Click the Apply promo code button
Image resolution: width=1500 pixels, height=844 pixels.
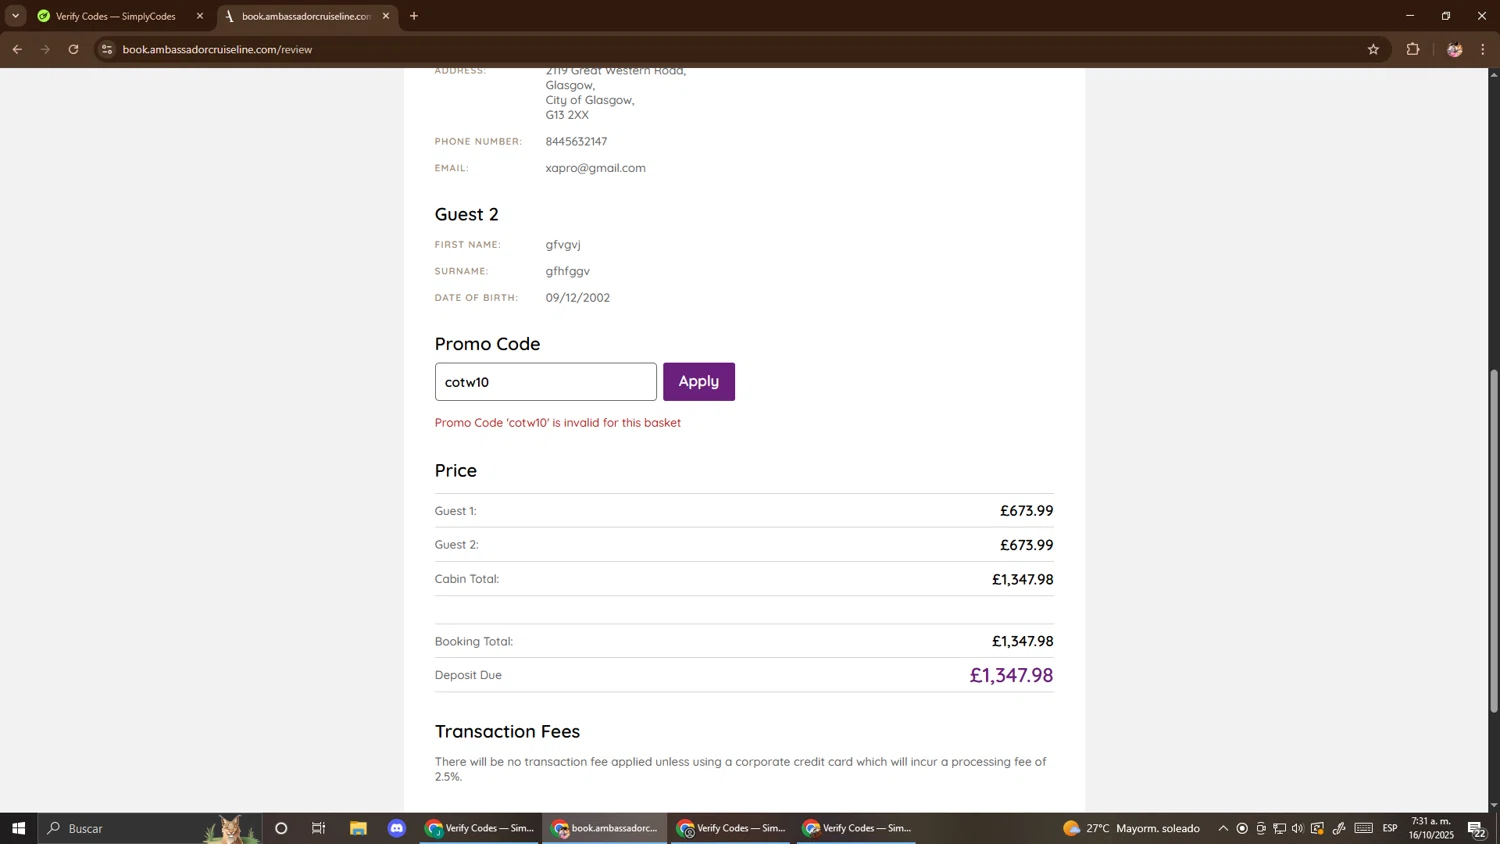[698, 381]
